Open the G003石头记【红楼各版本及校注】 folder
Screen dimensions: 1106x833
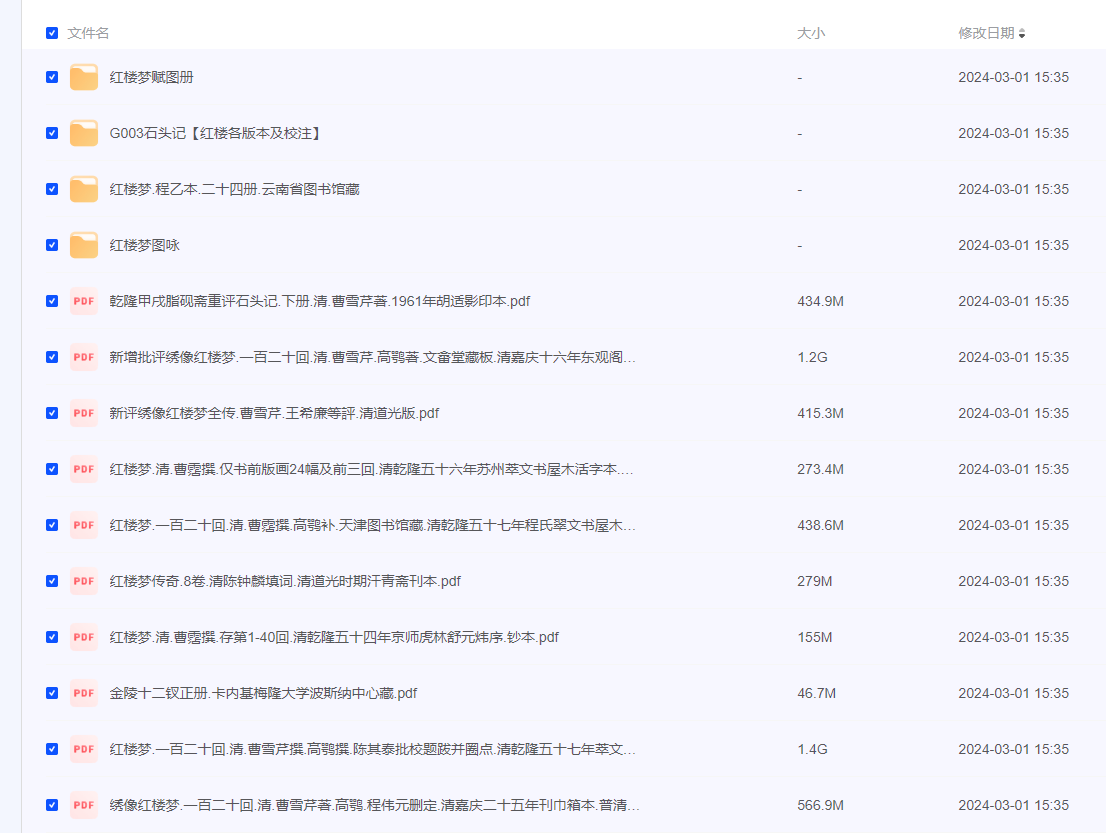tap(215, 133)
